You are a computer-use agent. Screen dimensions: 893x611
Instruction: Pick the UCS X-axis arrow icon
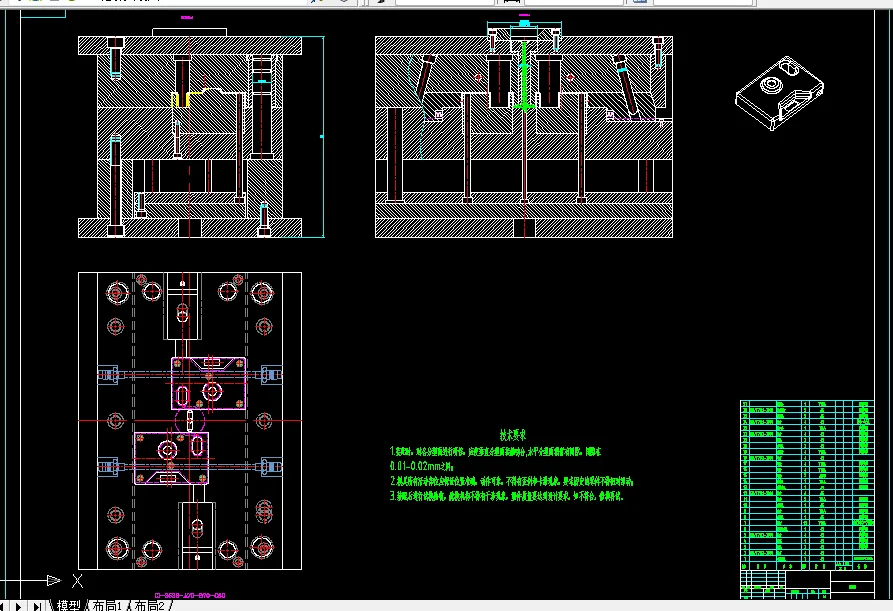(x=54, y=580)
